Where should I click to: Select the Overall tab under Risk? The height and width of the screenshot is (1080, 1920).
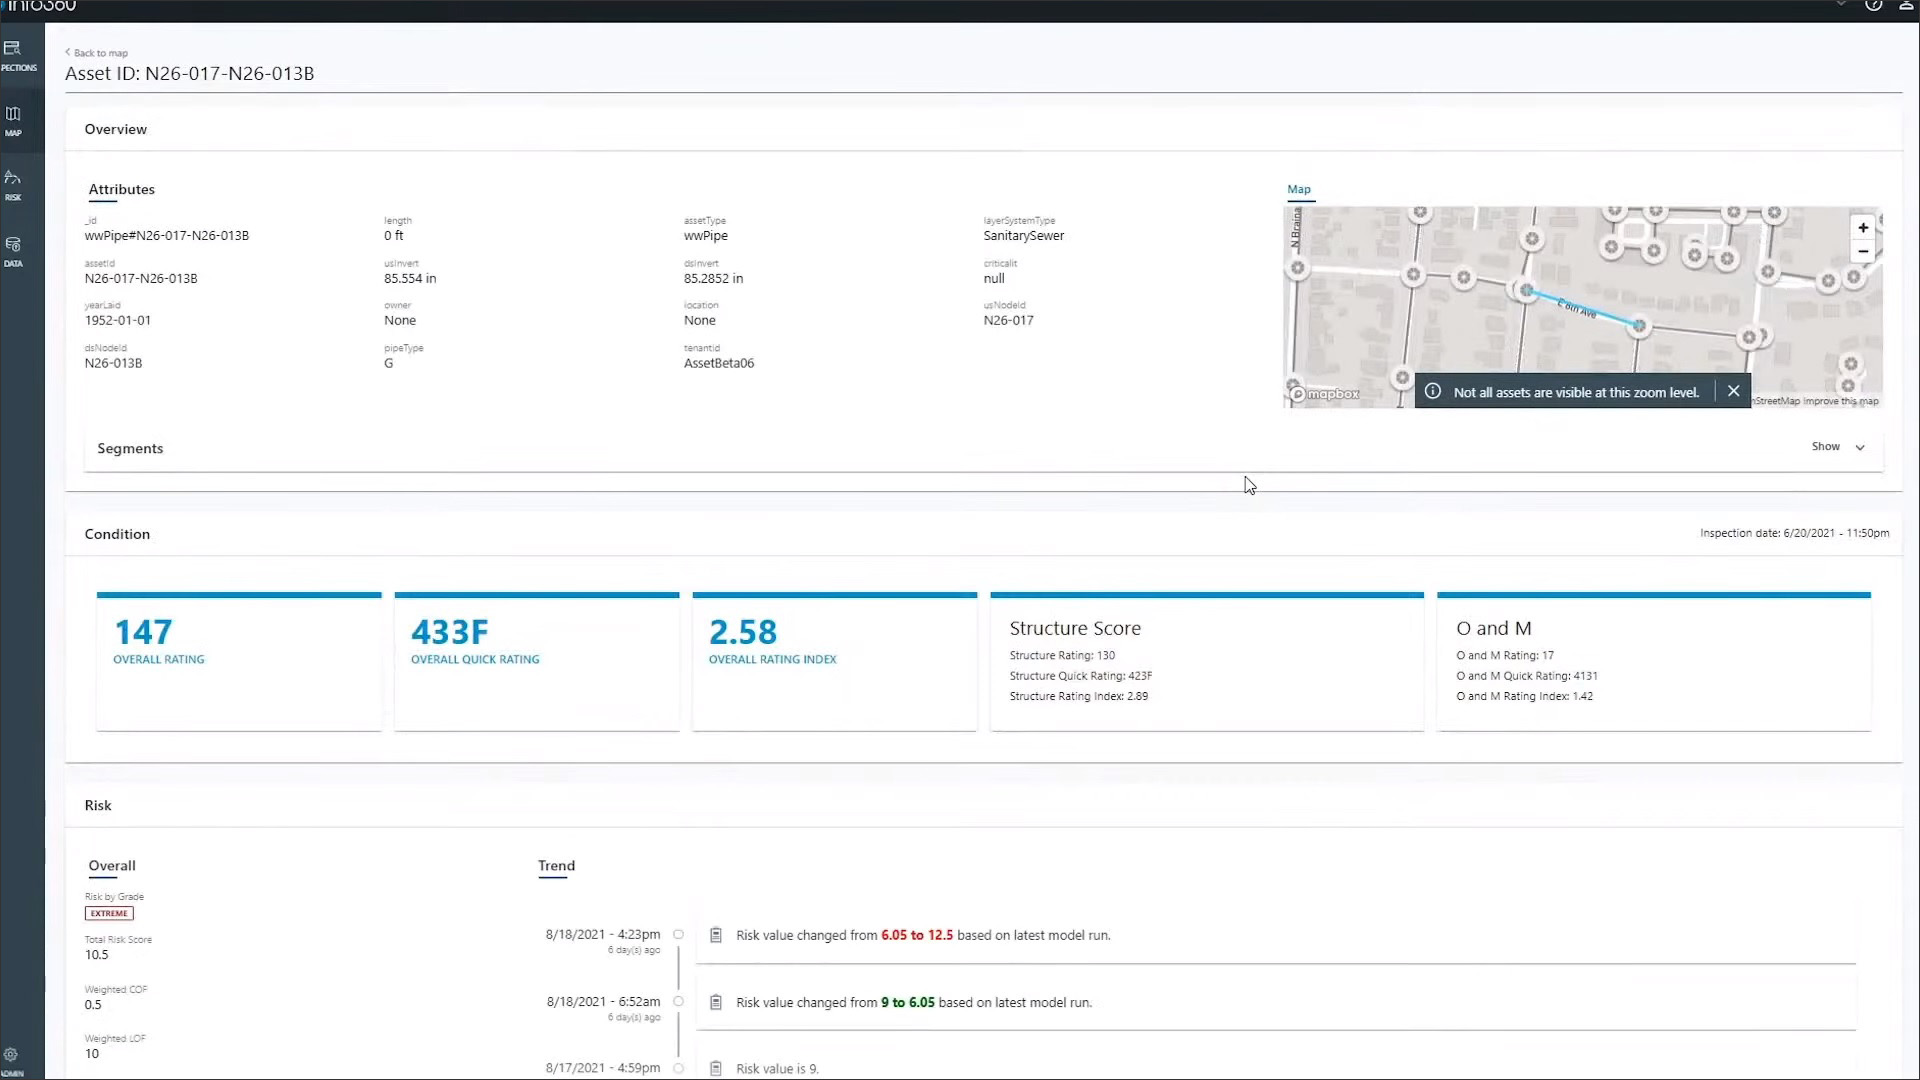coord(112,866)
